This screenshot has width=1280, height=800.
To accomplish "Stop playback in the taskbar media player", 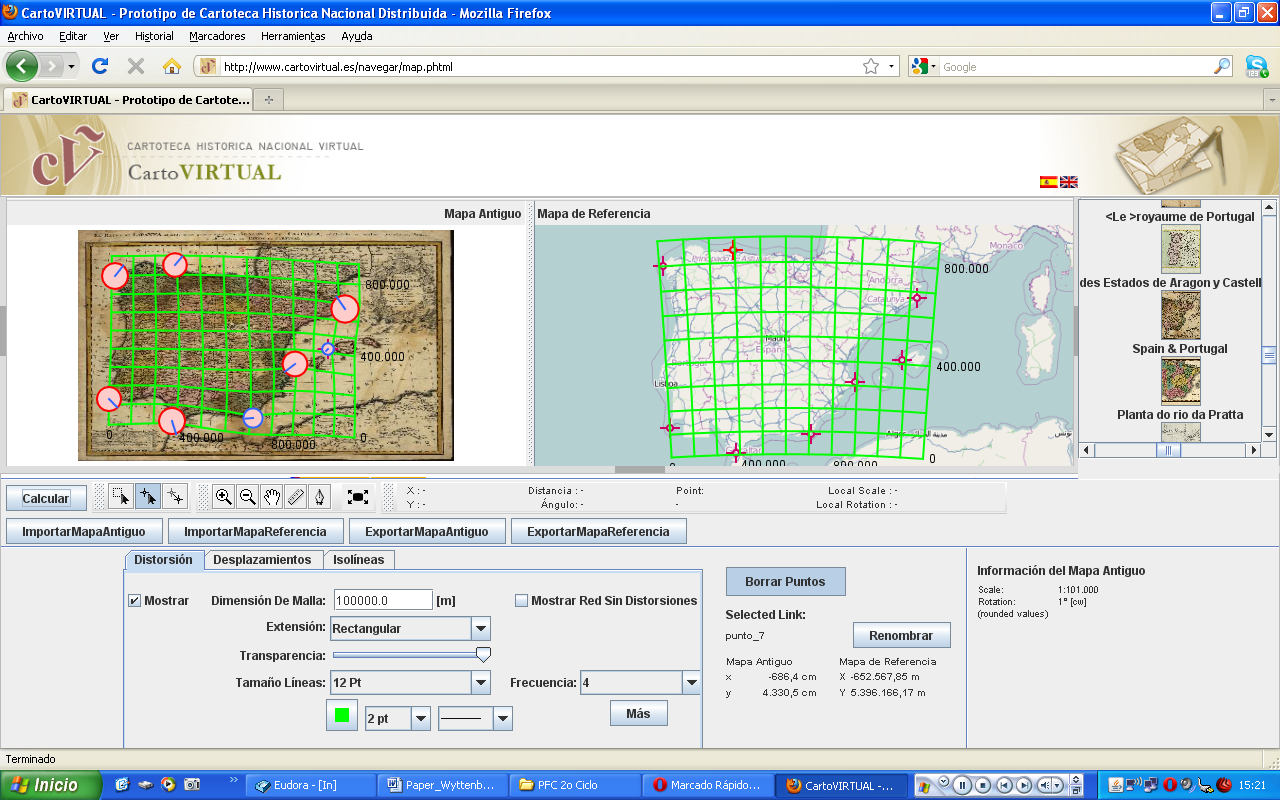I will coord(983,785).
